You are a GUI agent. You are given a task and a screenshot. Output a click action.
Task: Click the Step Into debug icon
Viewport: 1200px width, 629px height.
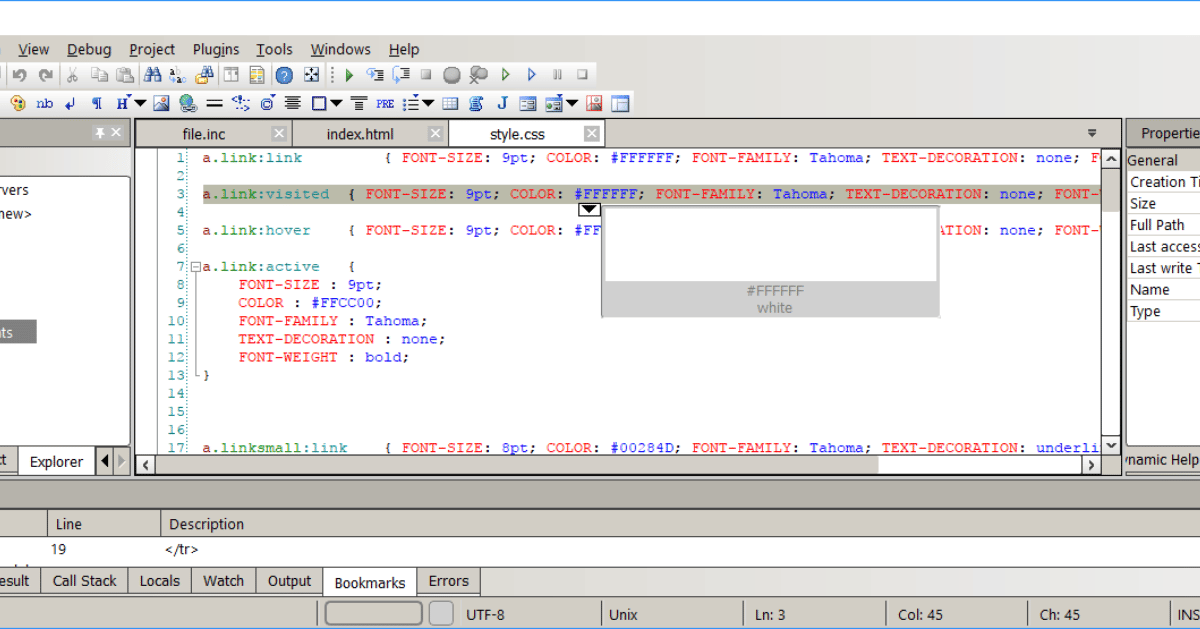click(376, 75)
